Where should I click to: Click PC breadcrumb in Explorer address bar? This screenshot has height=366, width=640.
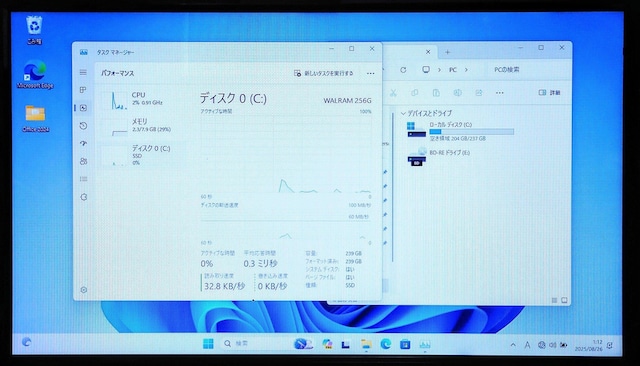453,70
